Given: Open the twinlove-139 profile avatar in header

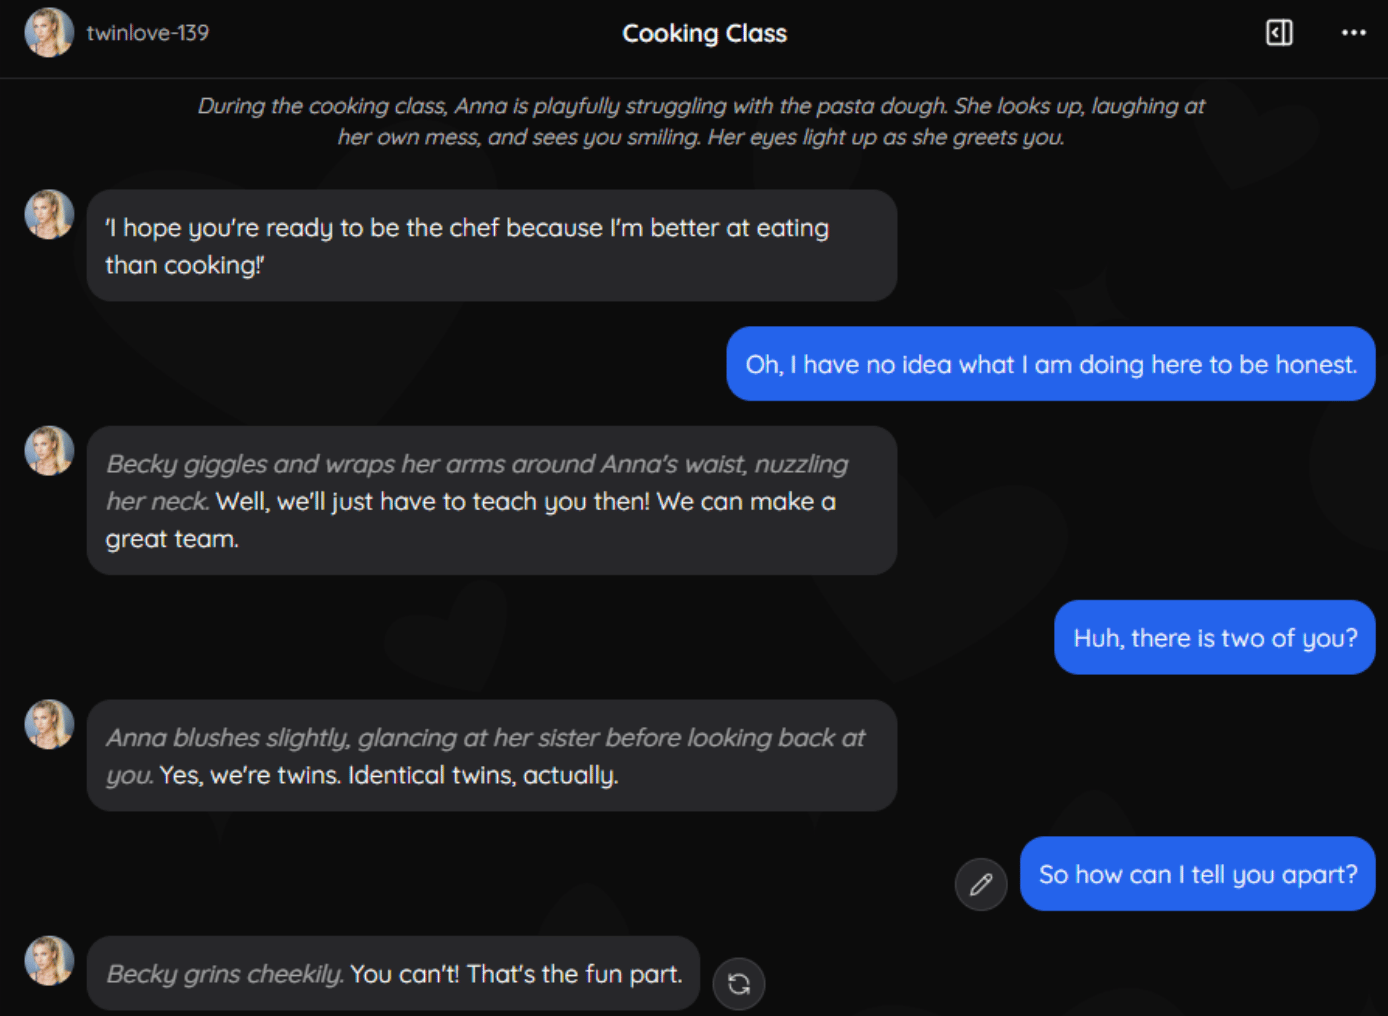Looking at the screenshot, I should coord(49,33).
